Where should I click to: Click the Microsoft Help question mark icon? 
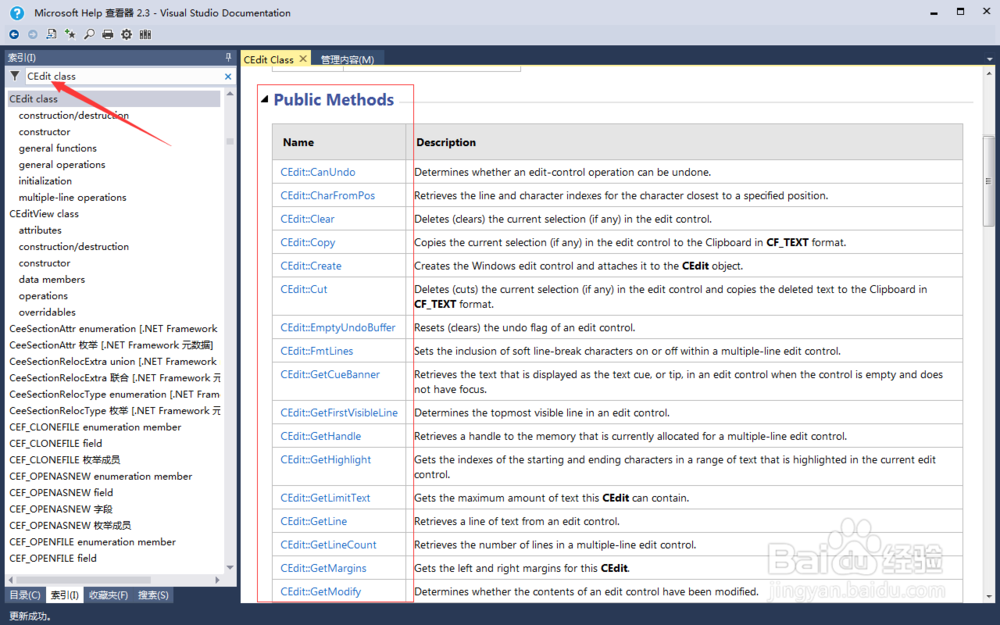click(17, 13)
